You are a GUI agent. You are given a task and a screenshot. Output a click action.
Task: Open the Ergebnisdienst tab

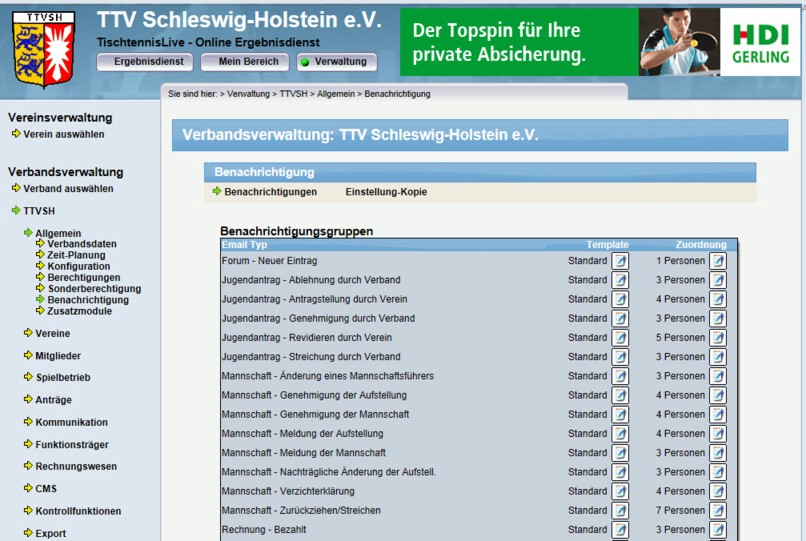145,62
